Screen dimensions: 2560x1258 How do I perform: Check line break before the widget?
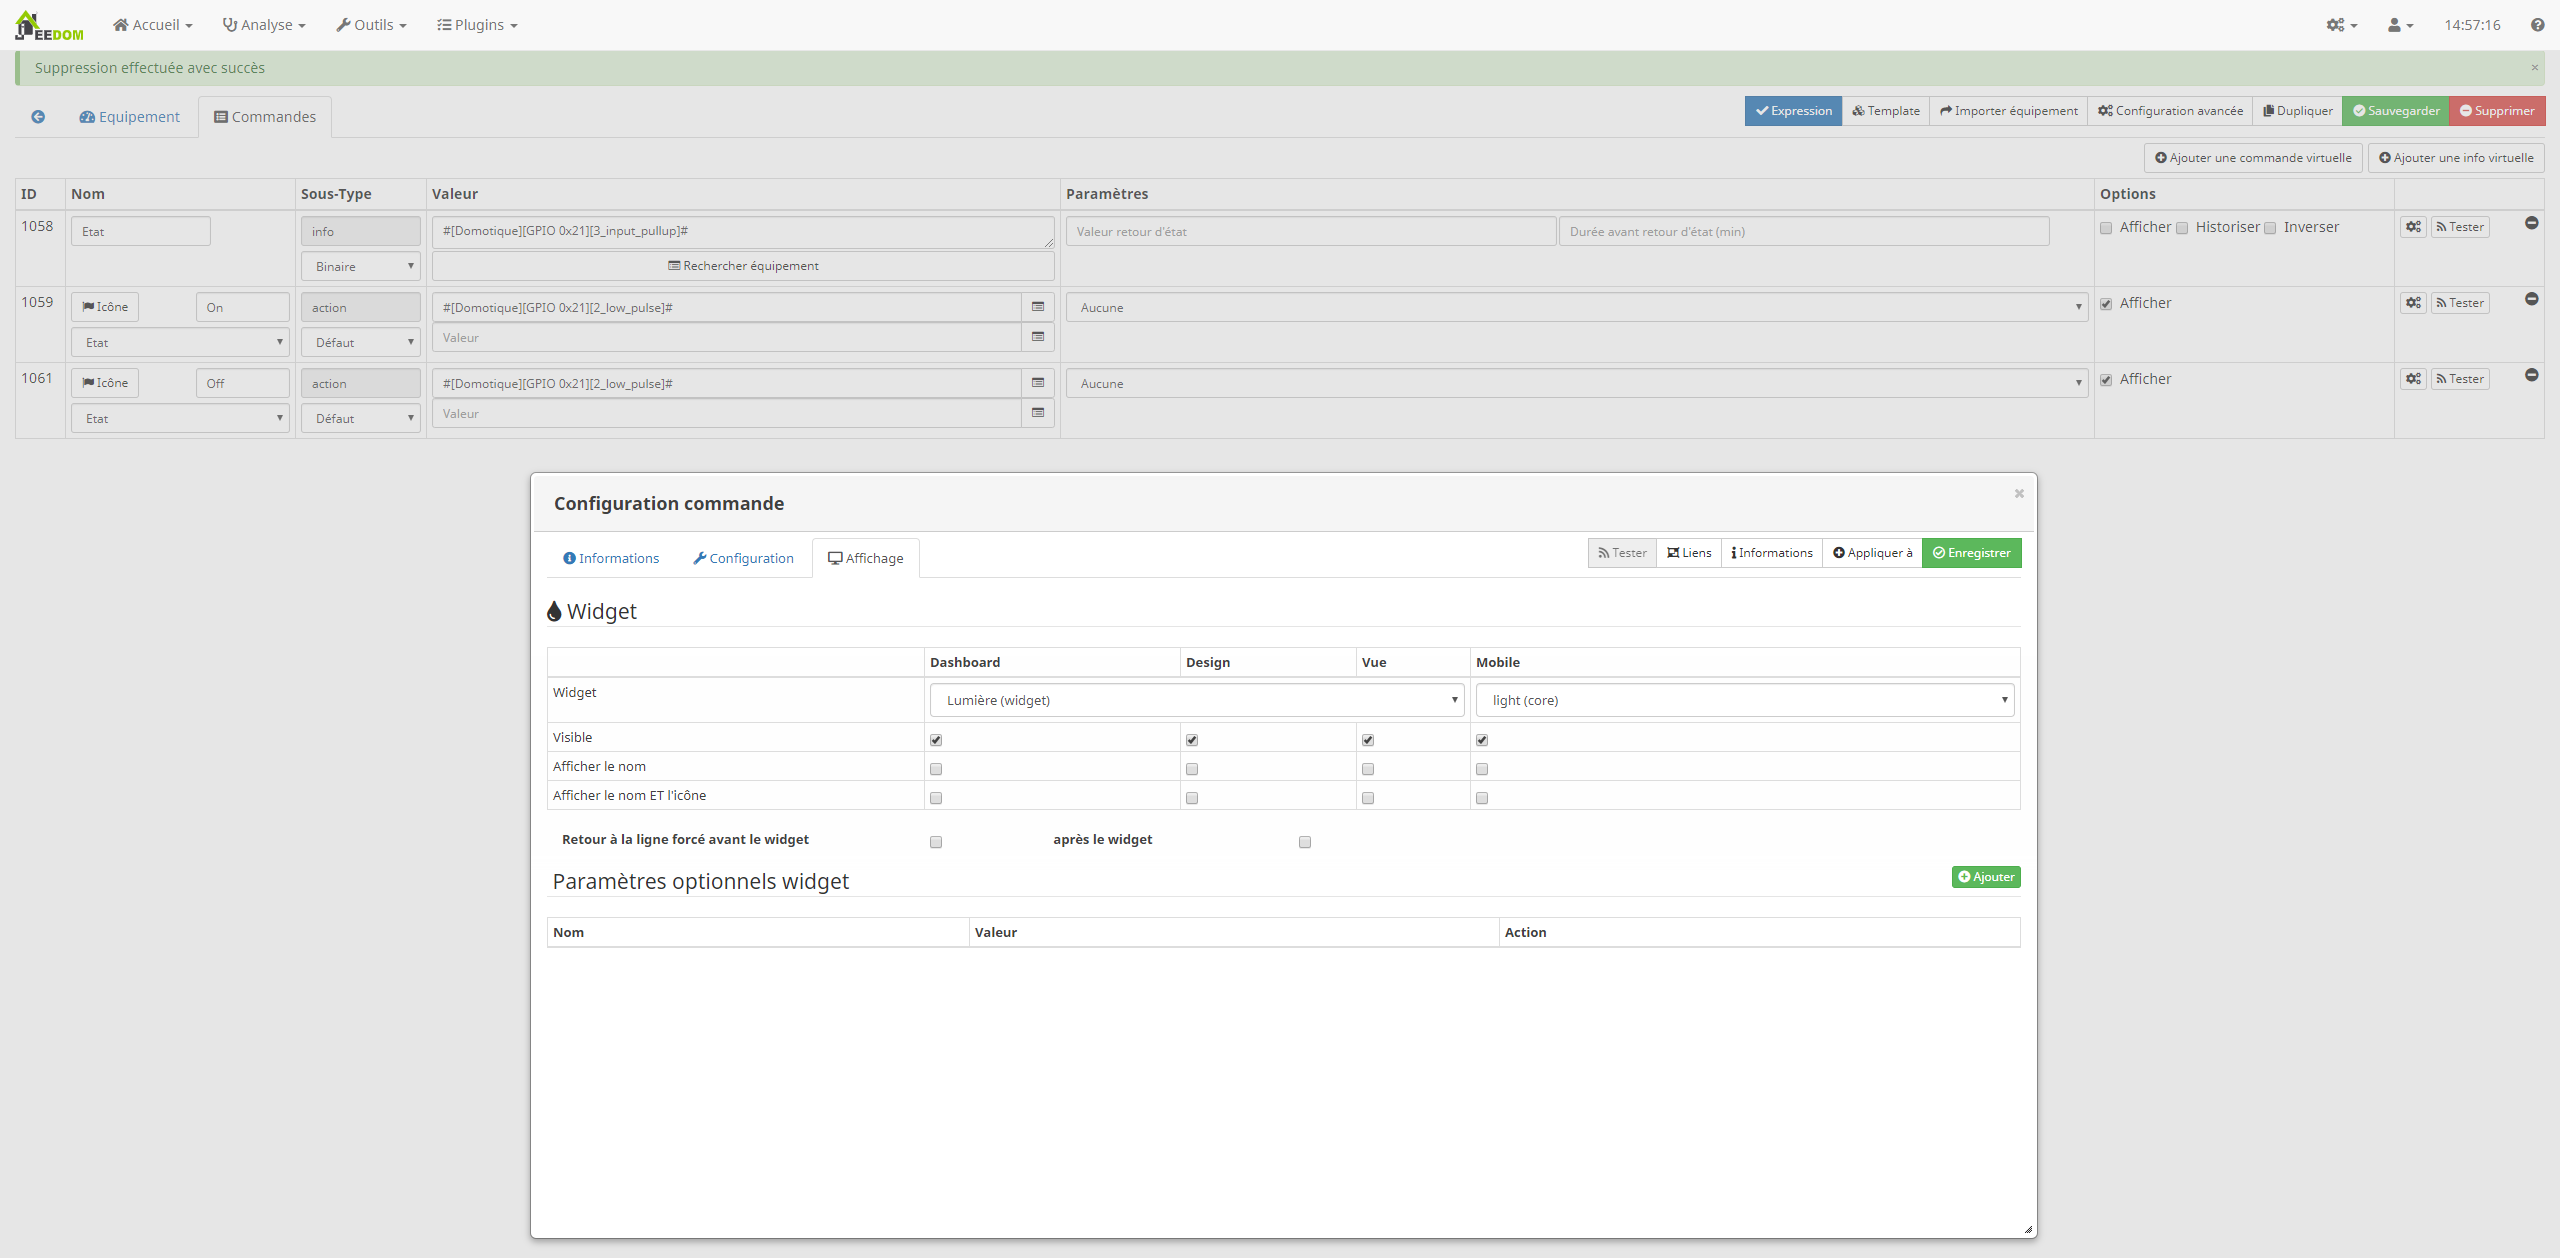pos(936,842)
